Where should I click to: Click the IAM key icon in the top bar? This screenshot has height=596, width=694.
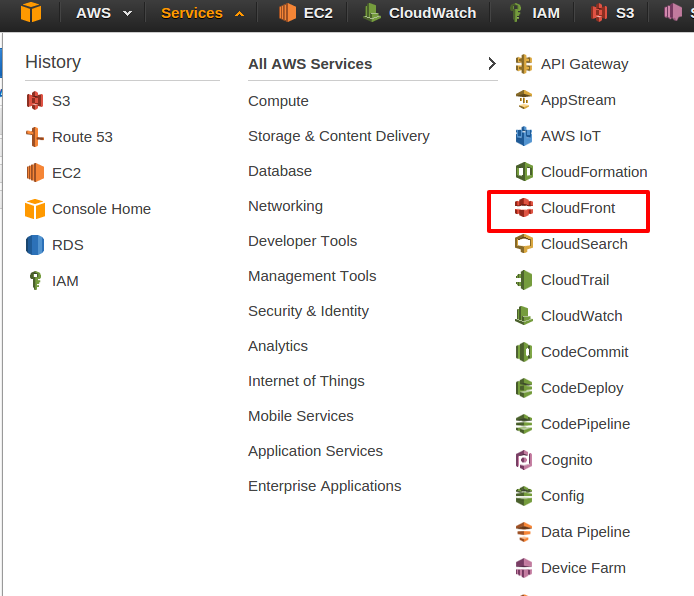(515, 12)
